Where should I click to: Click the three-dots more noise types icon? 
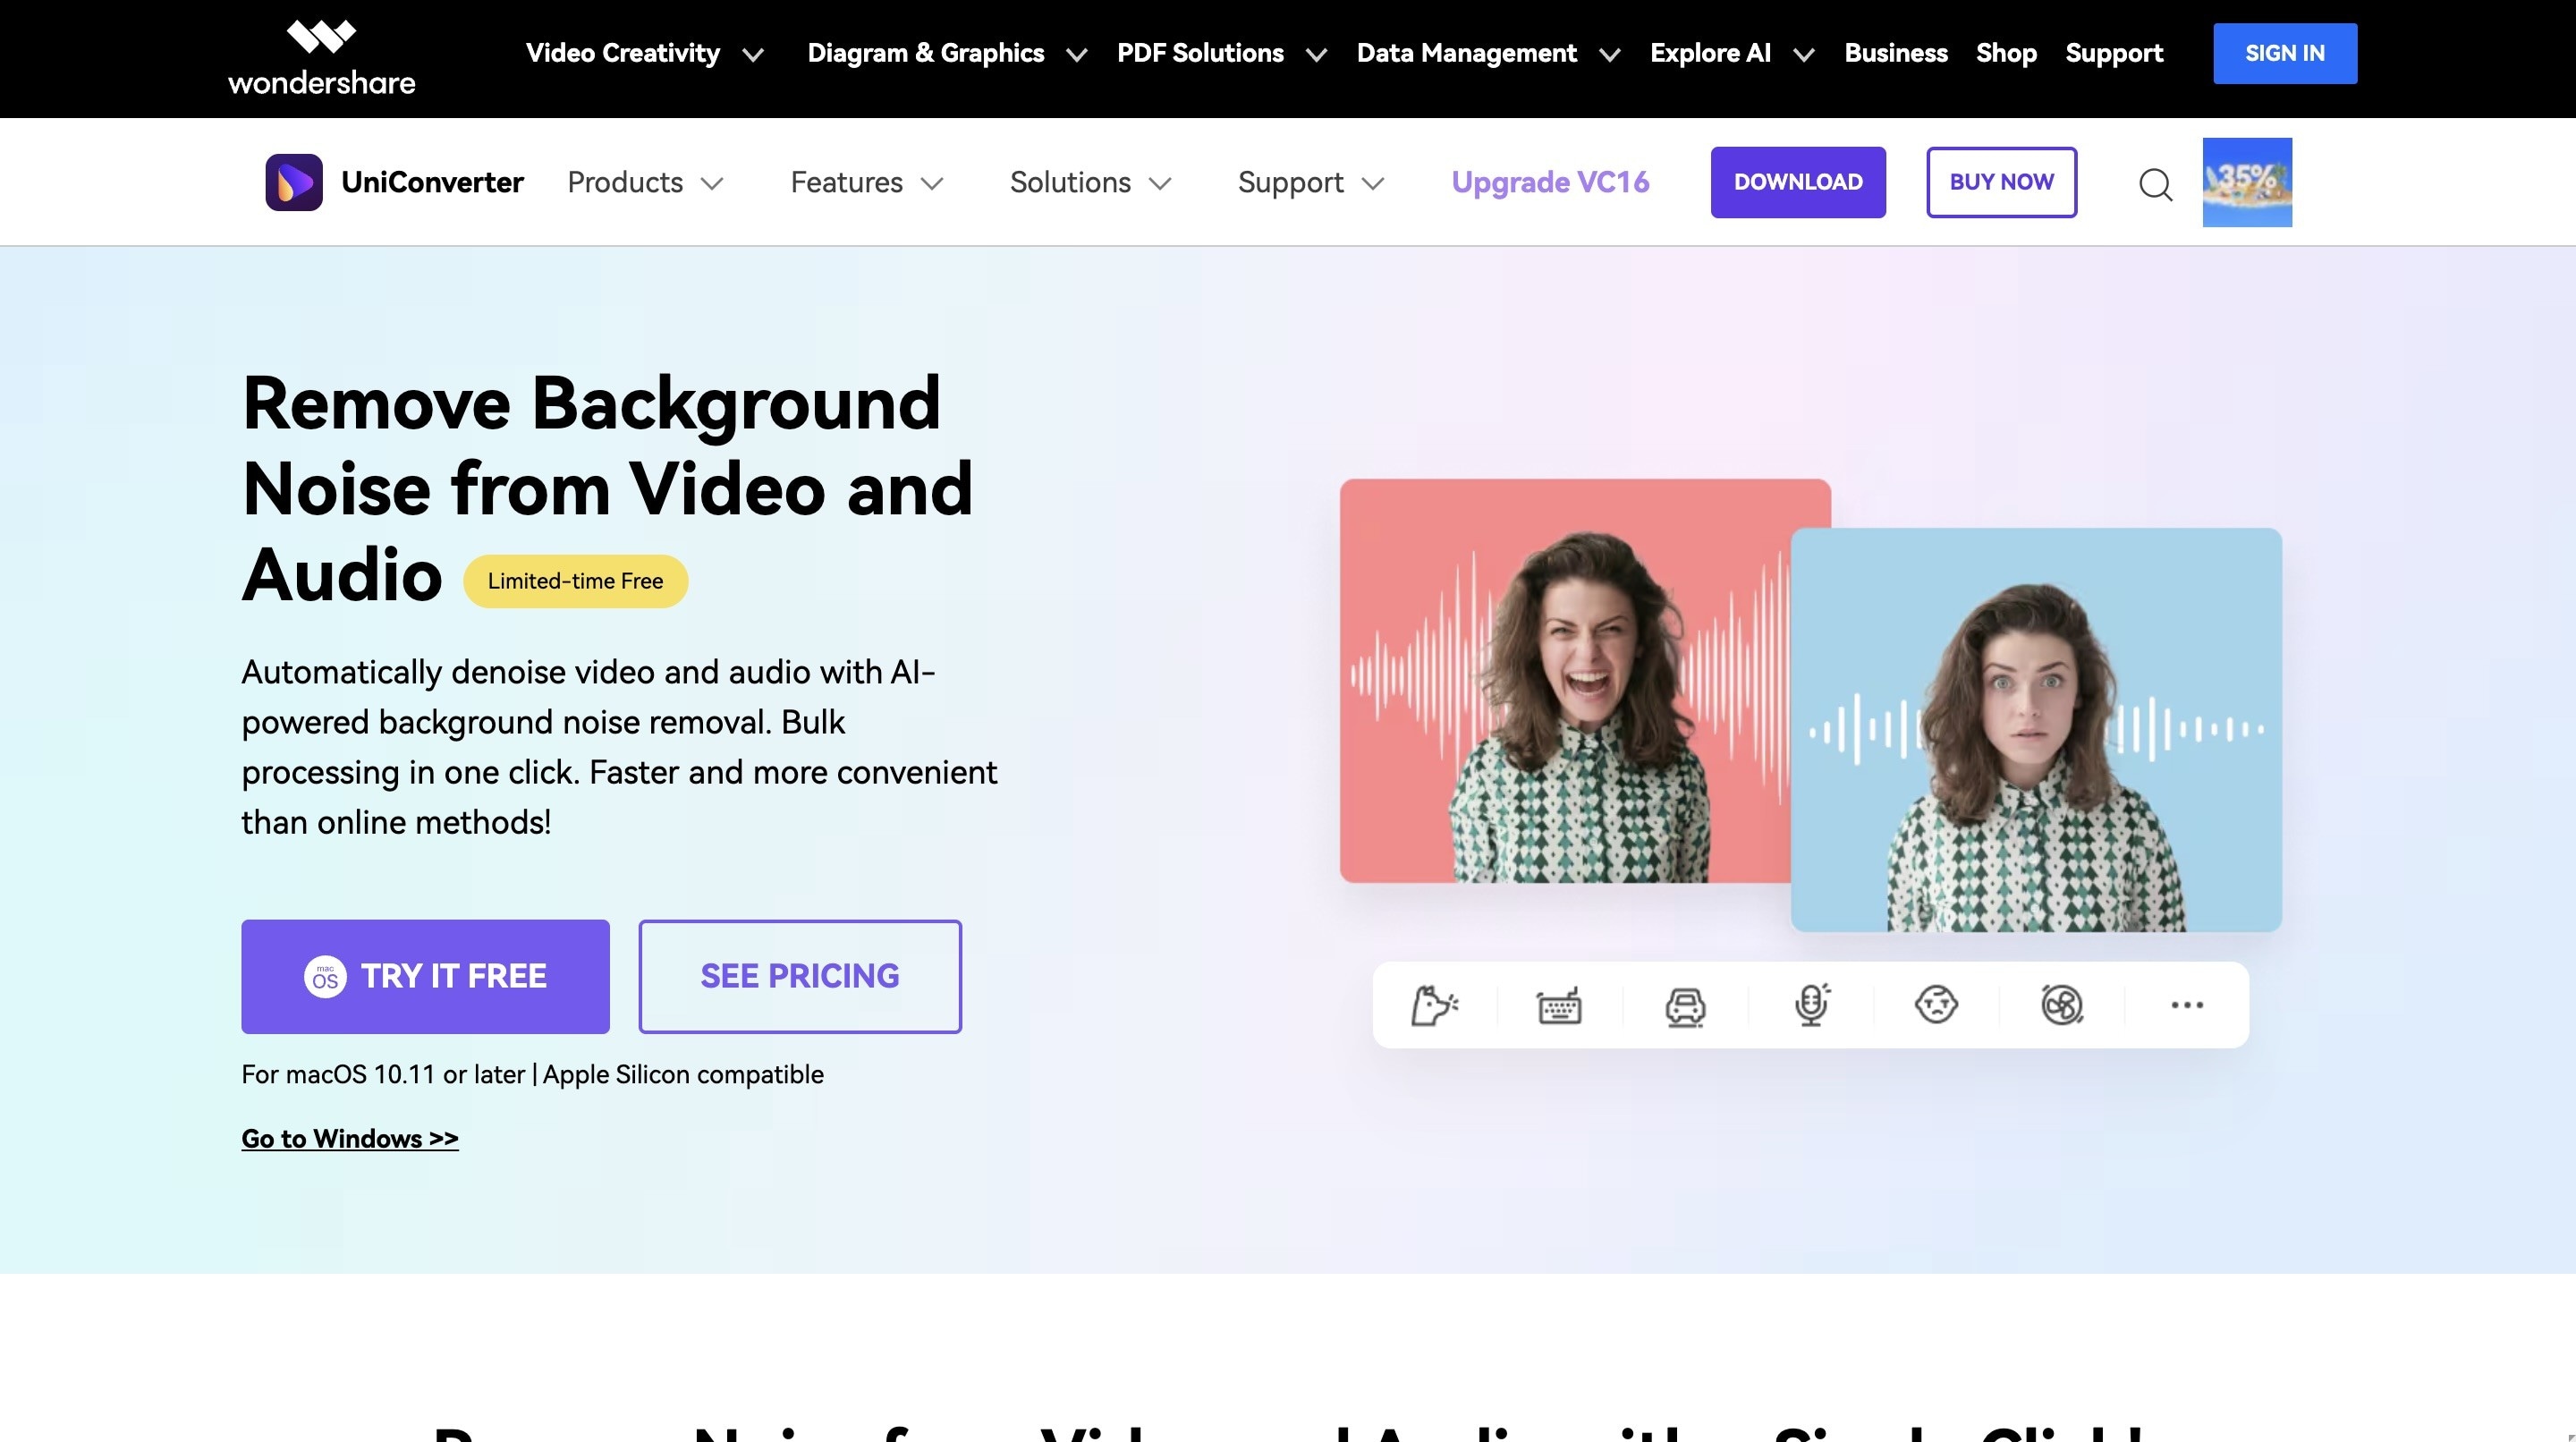click(2187, 1005)
